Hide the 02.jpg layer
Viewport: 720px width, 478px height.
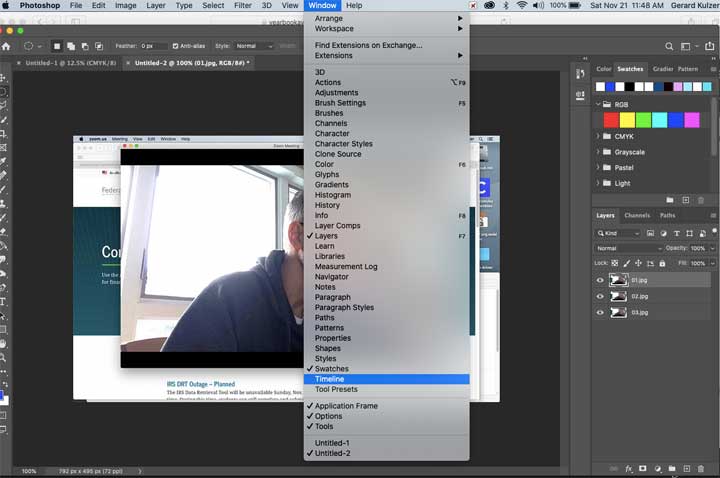600,296
